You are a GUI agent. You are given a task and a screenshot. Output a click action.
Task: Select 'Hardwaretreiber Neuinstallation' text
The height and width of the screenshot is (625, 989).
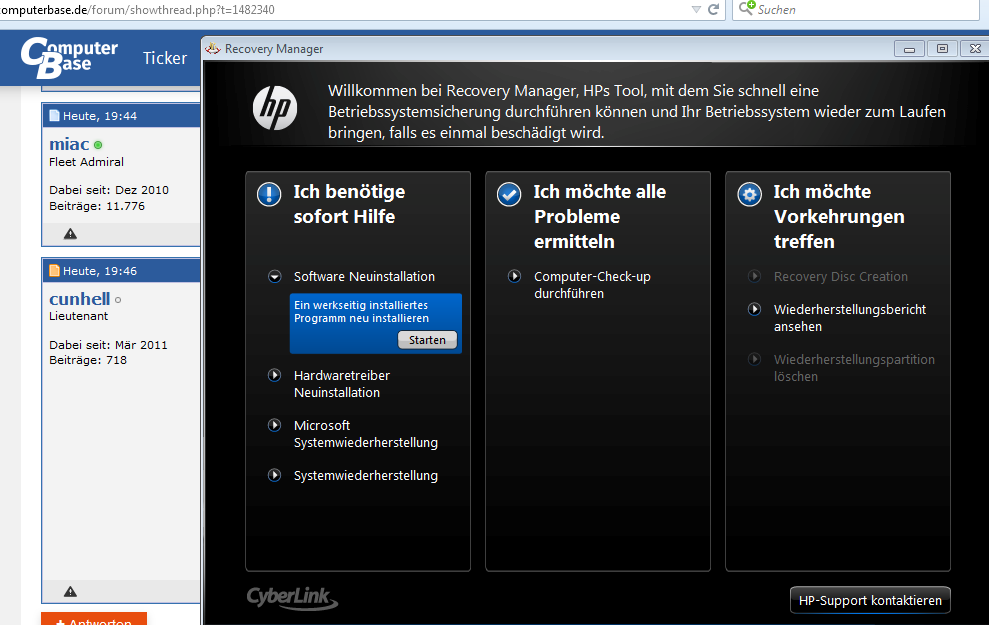point(342,384)
